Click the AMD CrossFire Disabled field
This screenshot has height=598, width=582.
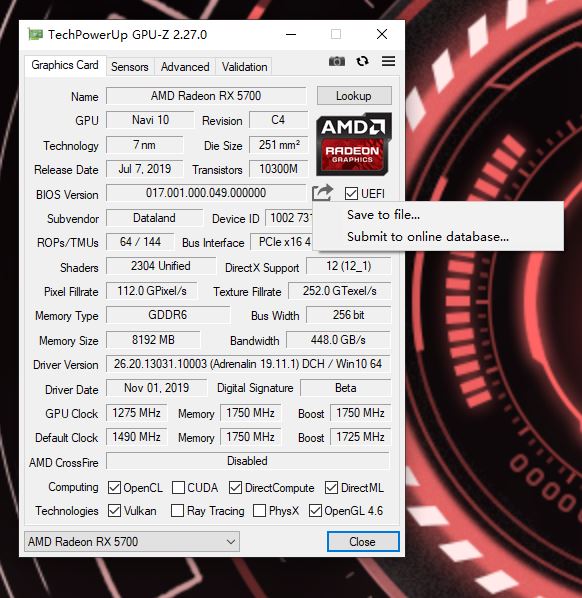(x=248, y=461)
